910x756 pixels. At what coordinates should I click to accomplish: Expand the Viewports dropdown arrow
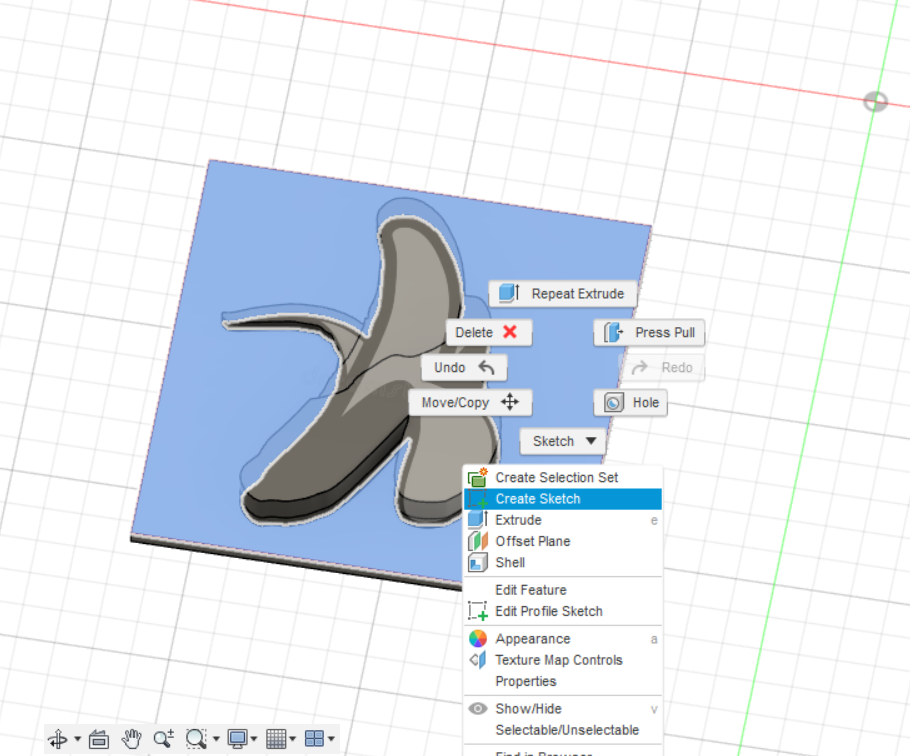click(331, 739)
